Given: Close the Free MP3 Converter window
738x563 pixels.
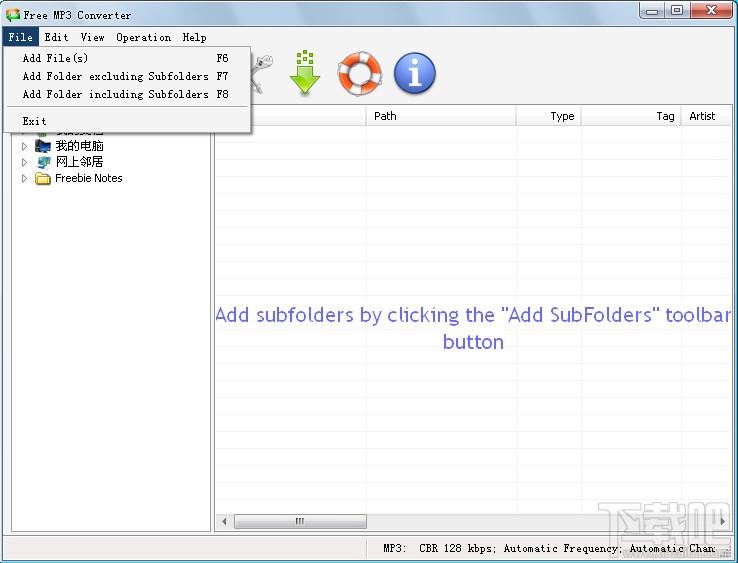Looking at the screenshot, I should [x=711, y=11].
